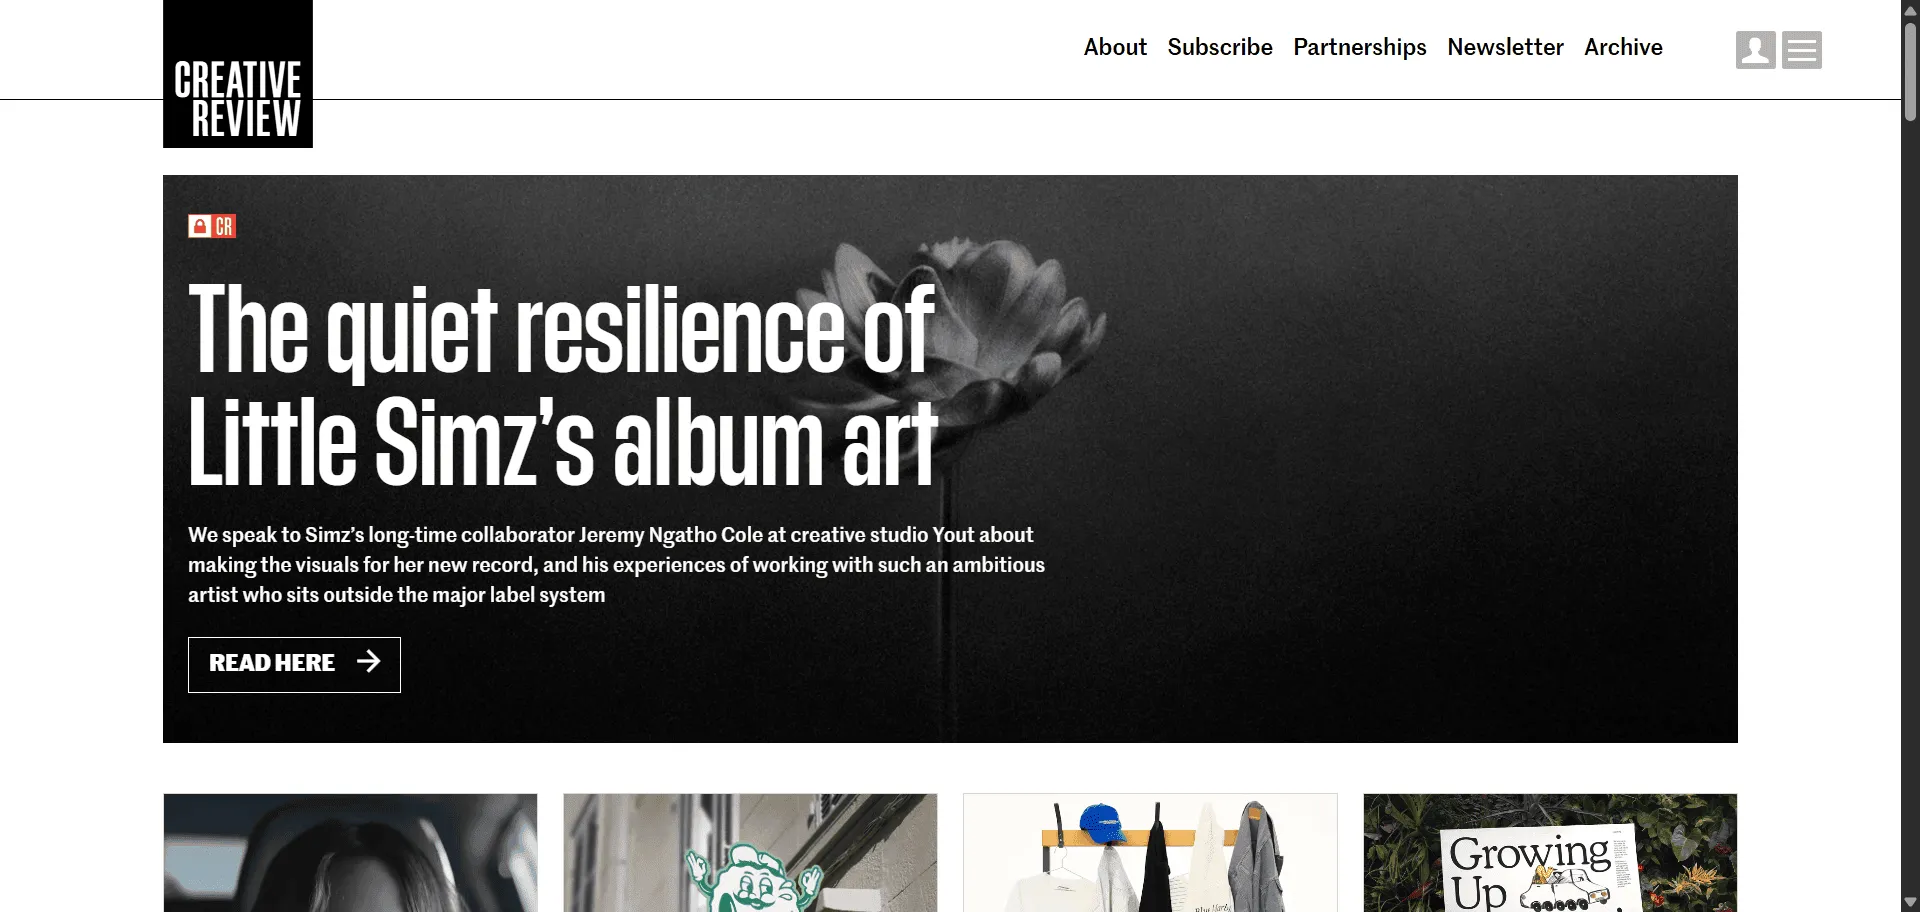Open the green cartoon mascot thumbnail
The width and height of the screenshot is (1920, 912).
click(750, 853)
